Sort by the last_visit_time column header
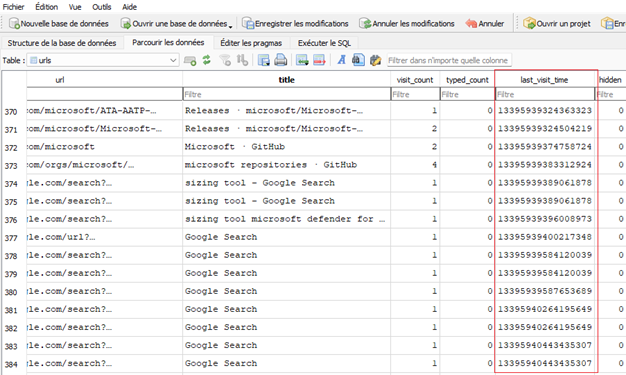 coord(544,80)
